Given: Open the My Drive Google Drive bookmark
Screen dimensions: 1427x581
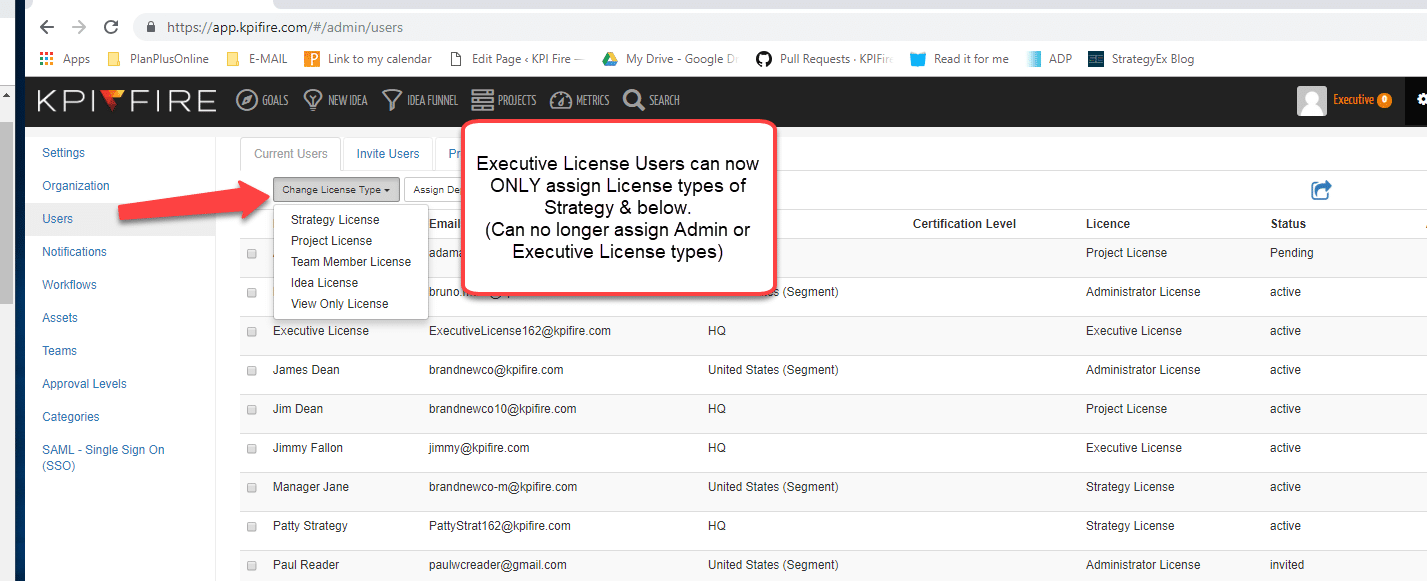Looking at the screenshot, I should 670,59.
